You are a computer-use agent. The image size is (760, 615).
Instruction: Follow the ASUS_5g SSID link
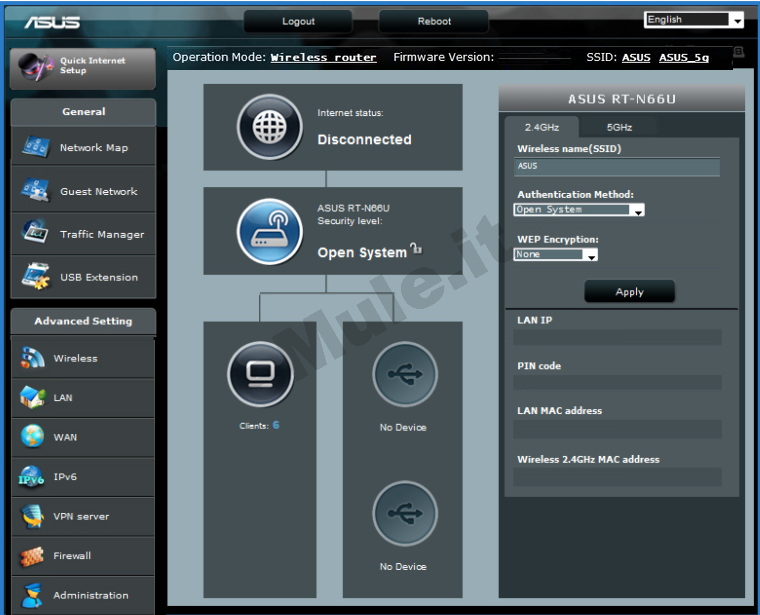click(683, 58)
